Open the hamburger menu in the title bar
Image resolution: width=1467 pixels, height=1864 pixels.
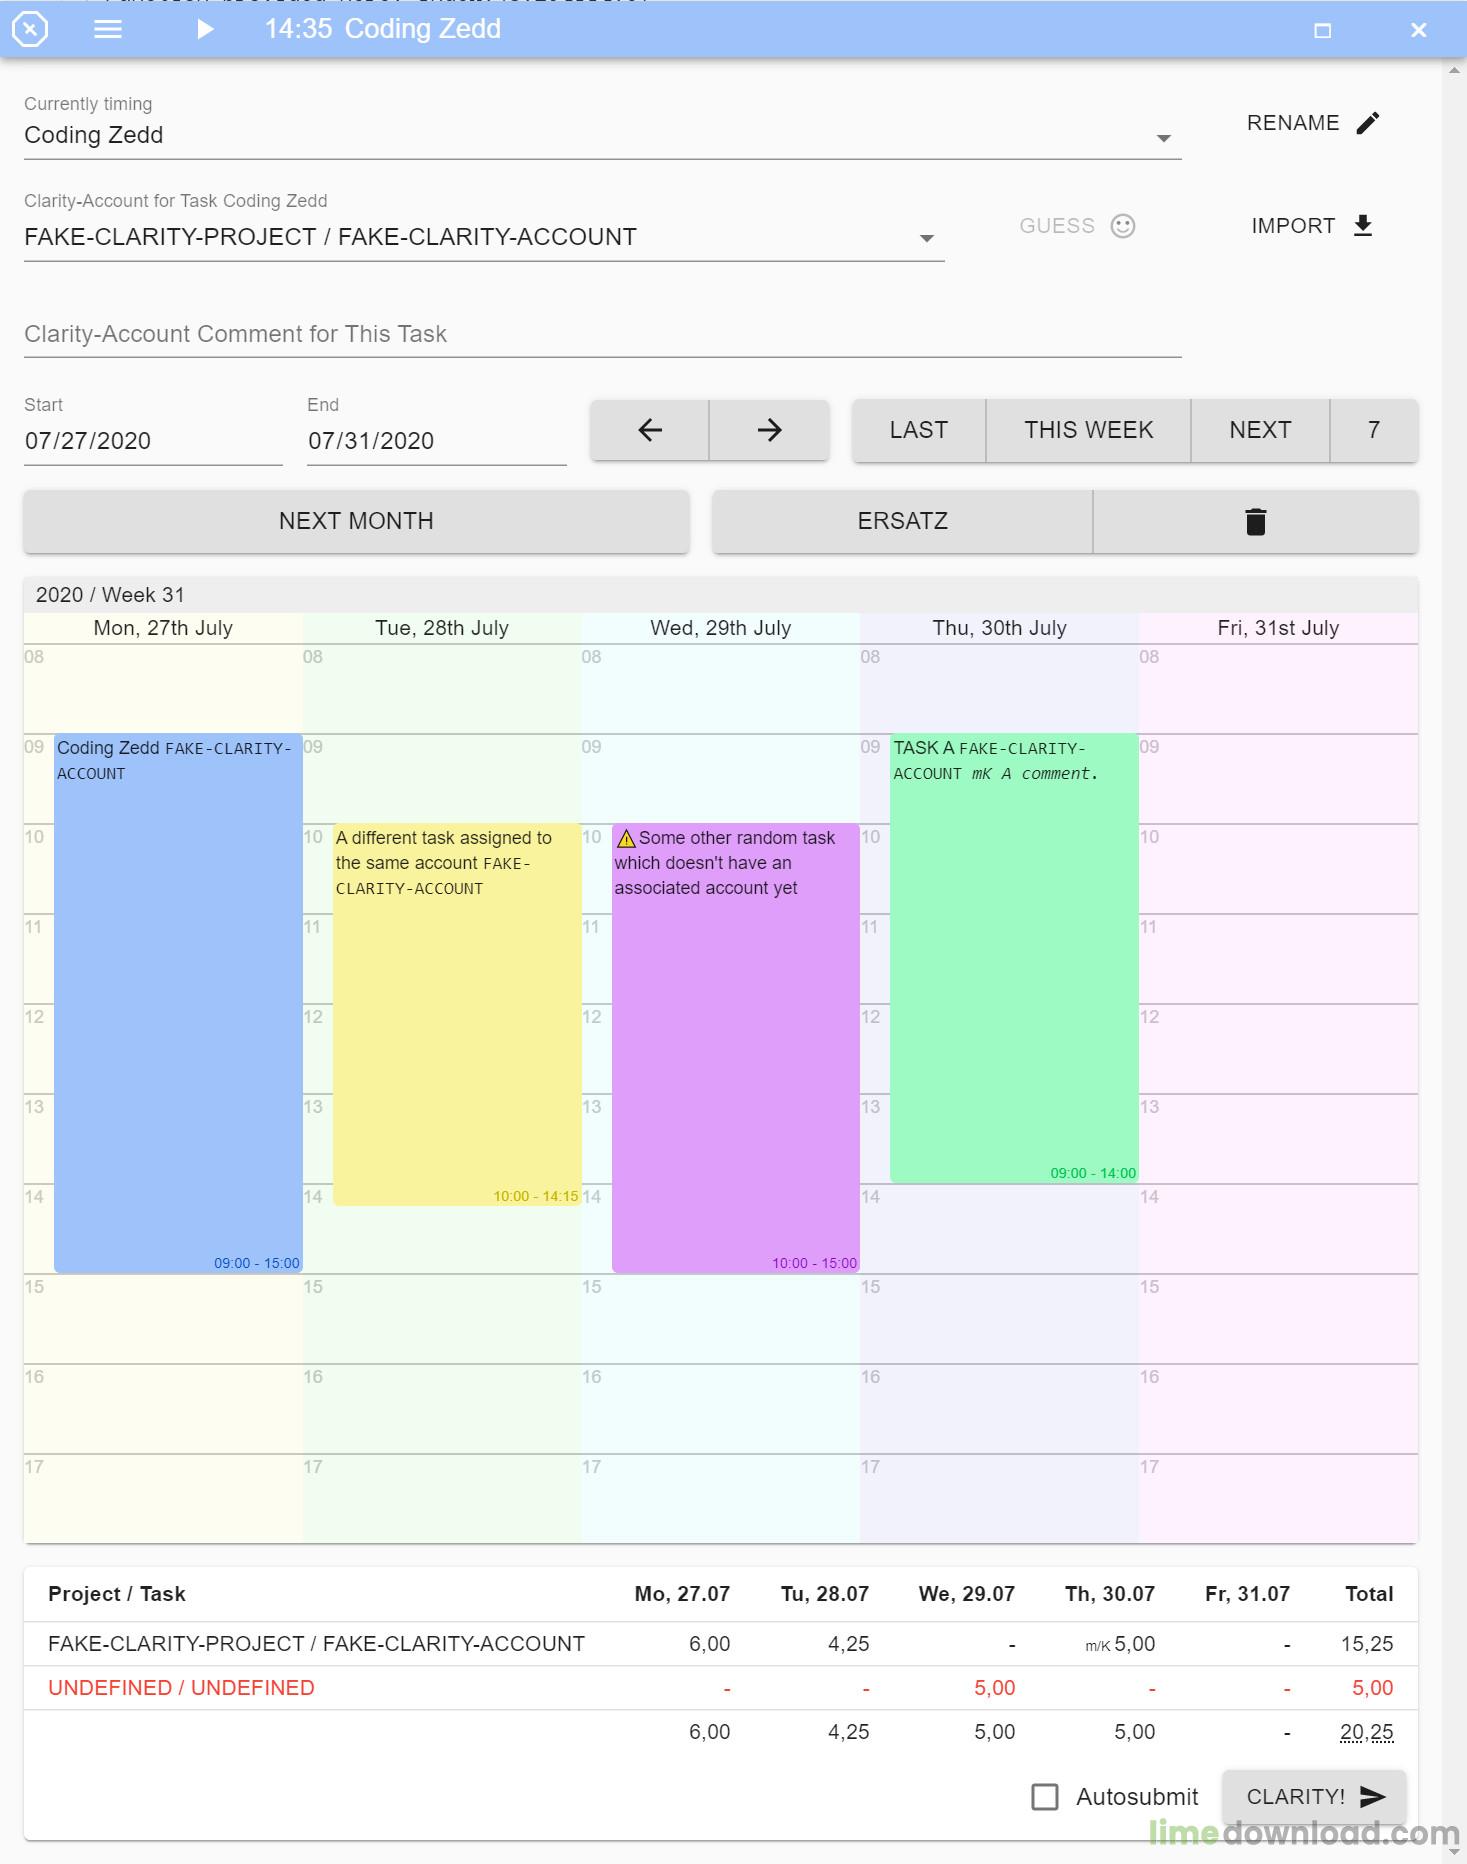pyautogui.click(x=108, y=29)
